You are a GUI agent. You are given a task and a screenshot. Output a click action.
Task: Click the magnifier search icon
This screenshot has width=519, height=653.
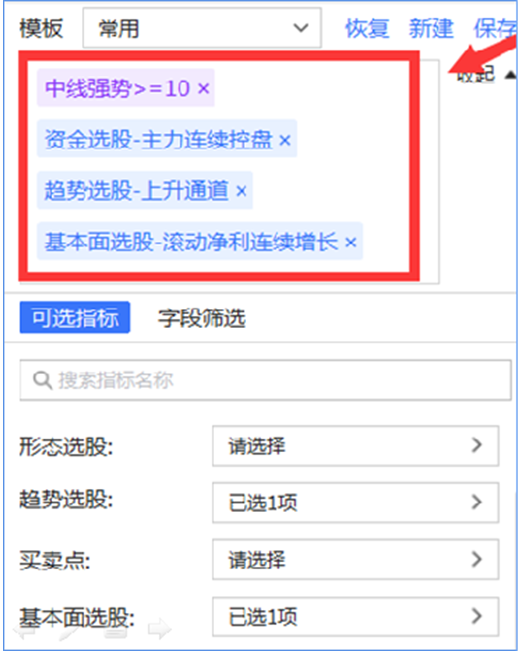[x=42, y=380]
